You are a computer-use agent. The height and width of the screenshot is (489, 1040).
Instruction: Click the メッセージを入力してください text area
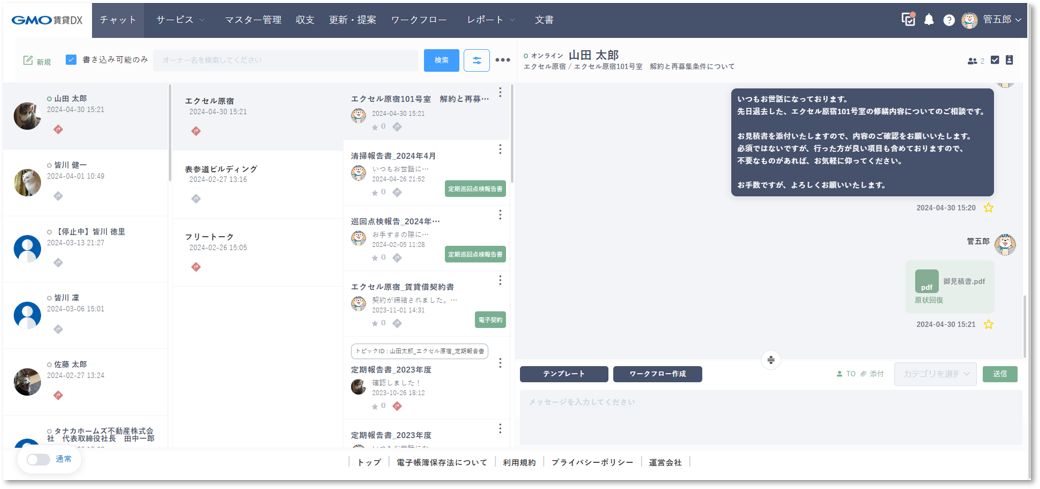(x=771, y=417)
